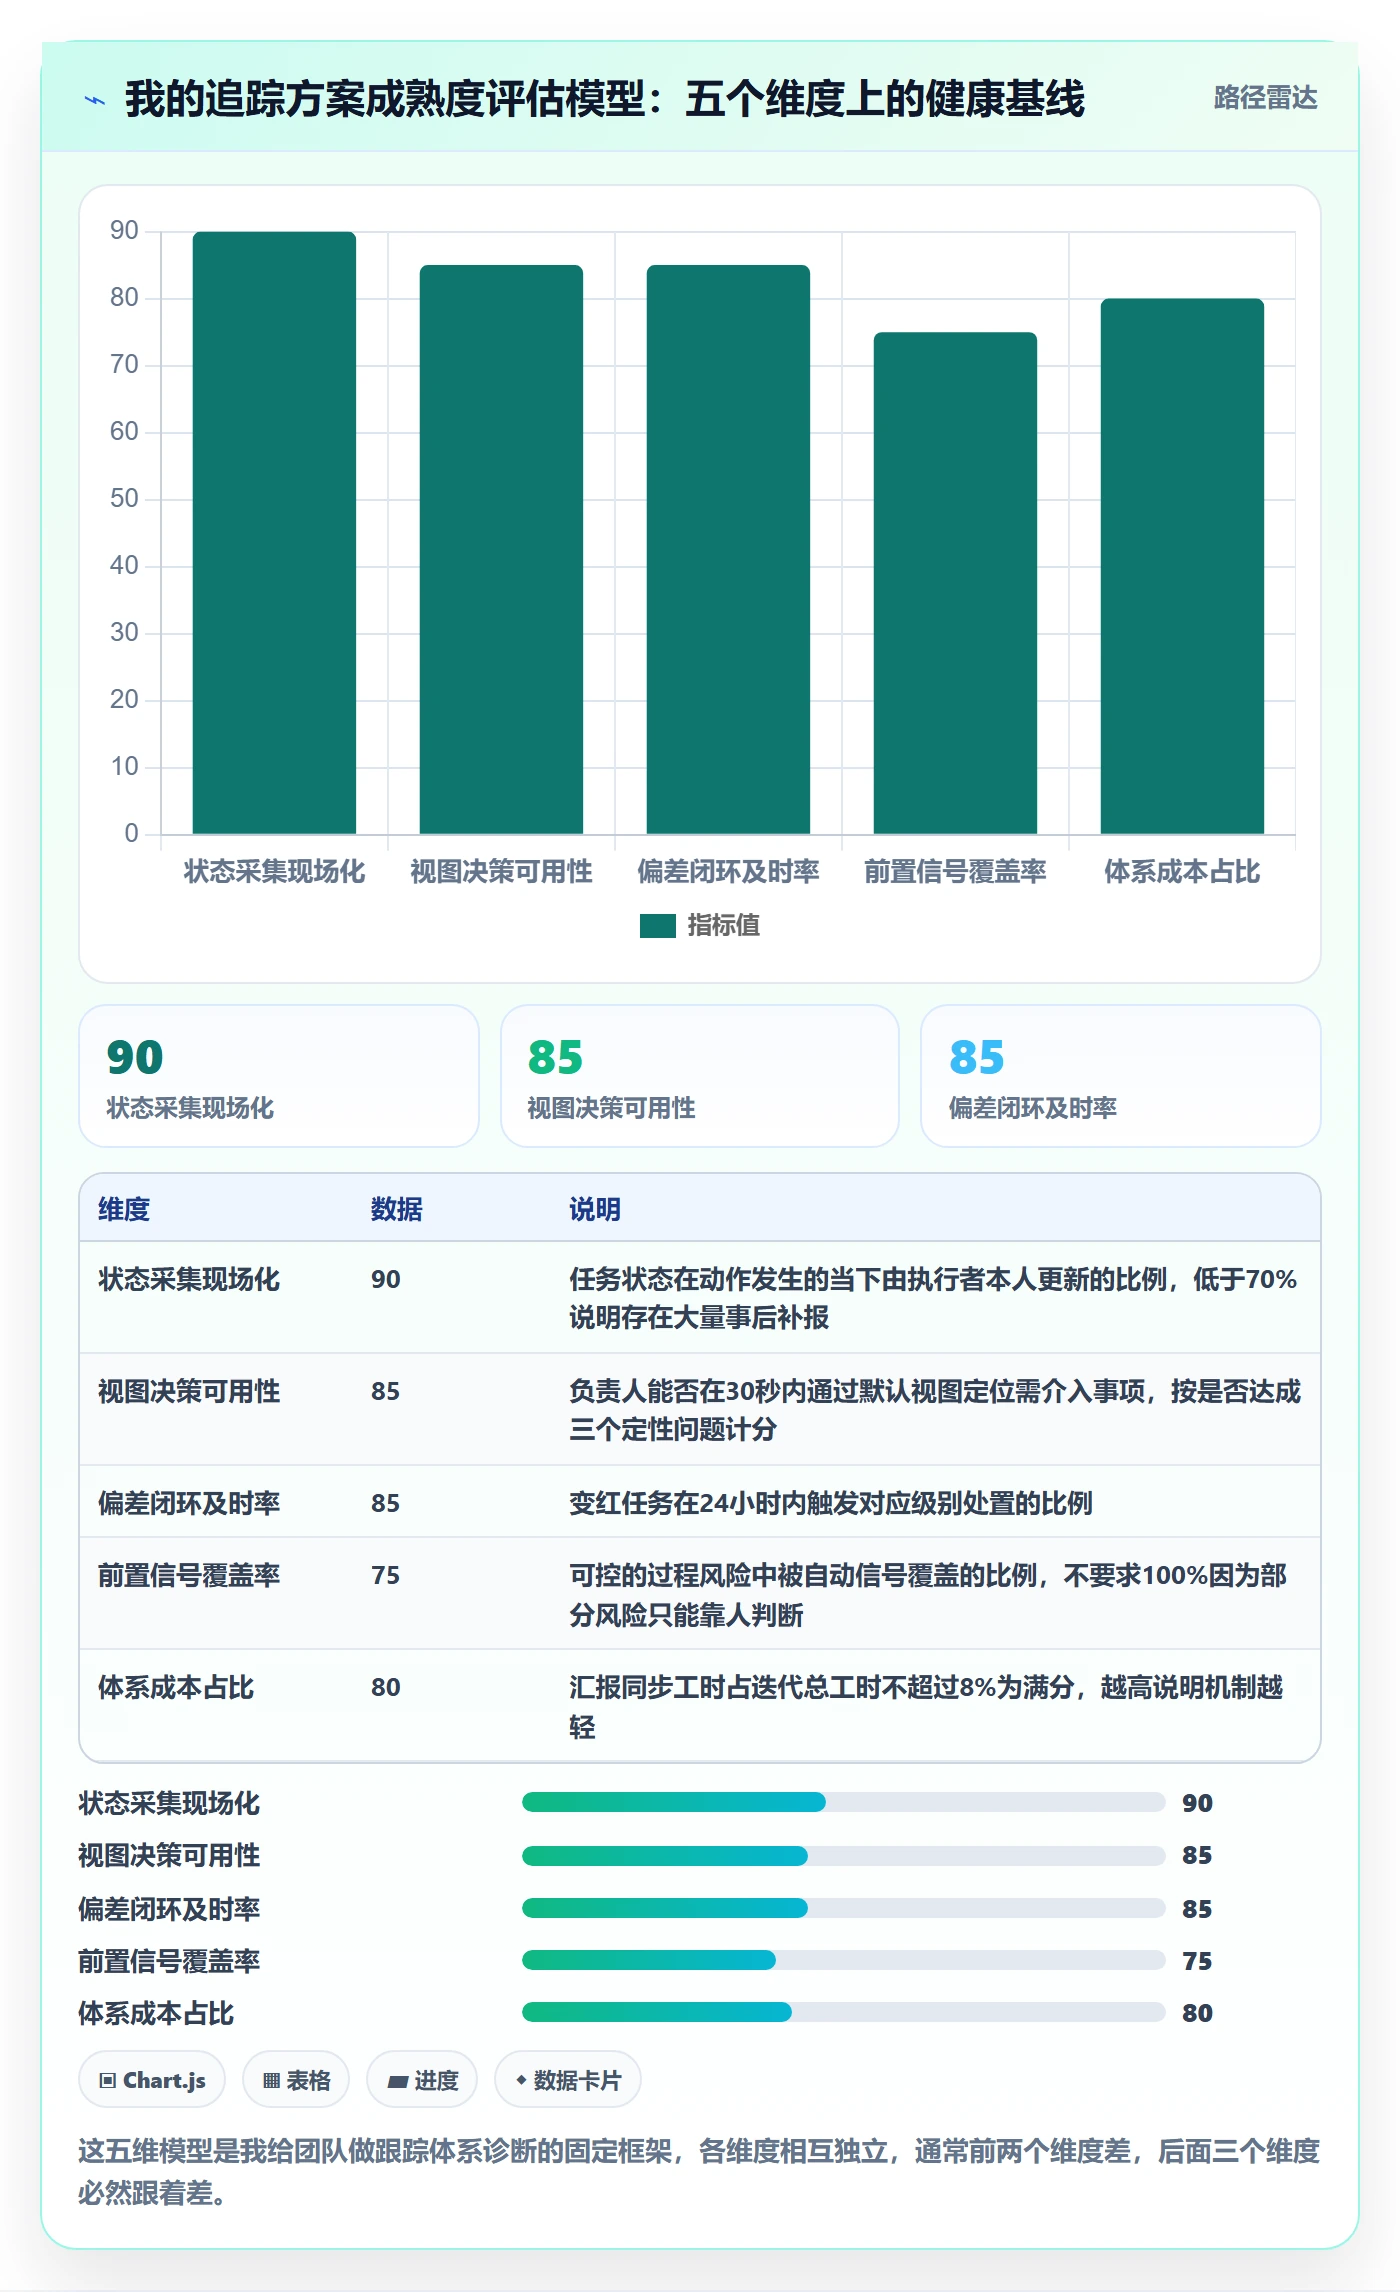1400x2292 pixels.
Task: Select 状态采集现场化 cell in the table
Action: tap(189, 1279)
